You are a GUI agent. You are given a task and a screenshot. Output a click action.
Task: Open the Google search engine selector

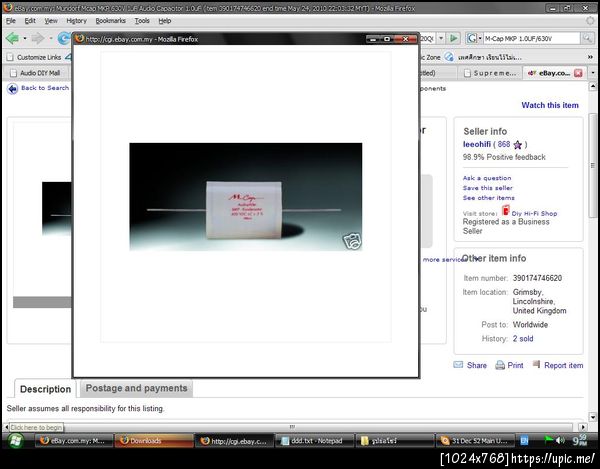click(x=473, y=38)
